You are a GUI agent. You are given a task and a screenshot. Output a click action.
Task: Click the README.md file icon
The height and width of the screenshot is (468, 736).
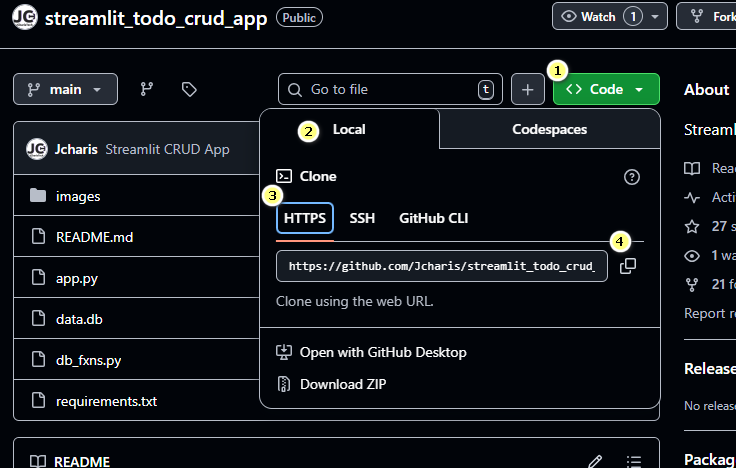38,237
